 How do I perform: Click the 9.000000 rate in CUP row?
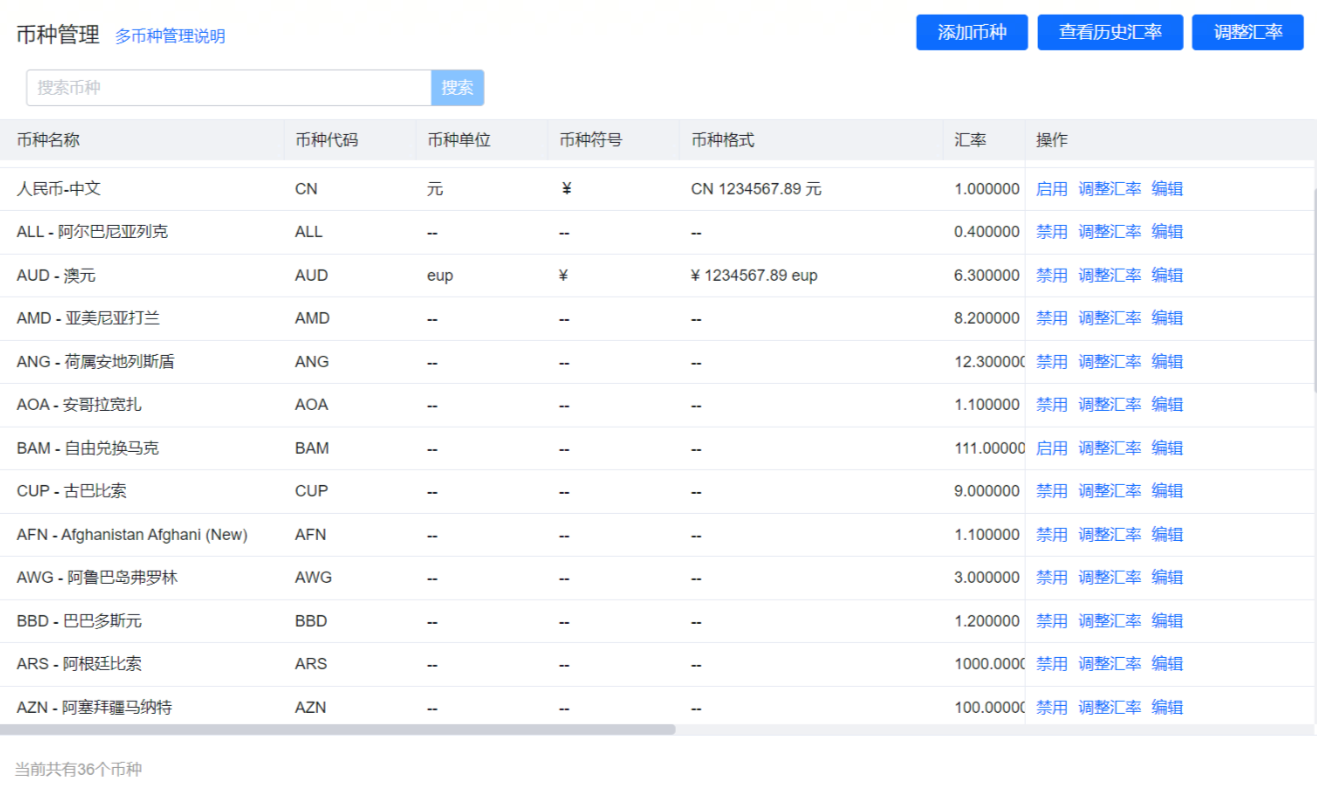(x=987, y=490)
